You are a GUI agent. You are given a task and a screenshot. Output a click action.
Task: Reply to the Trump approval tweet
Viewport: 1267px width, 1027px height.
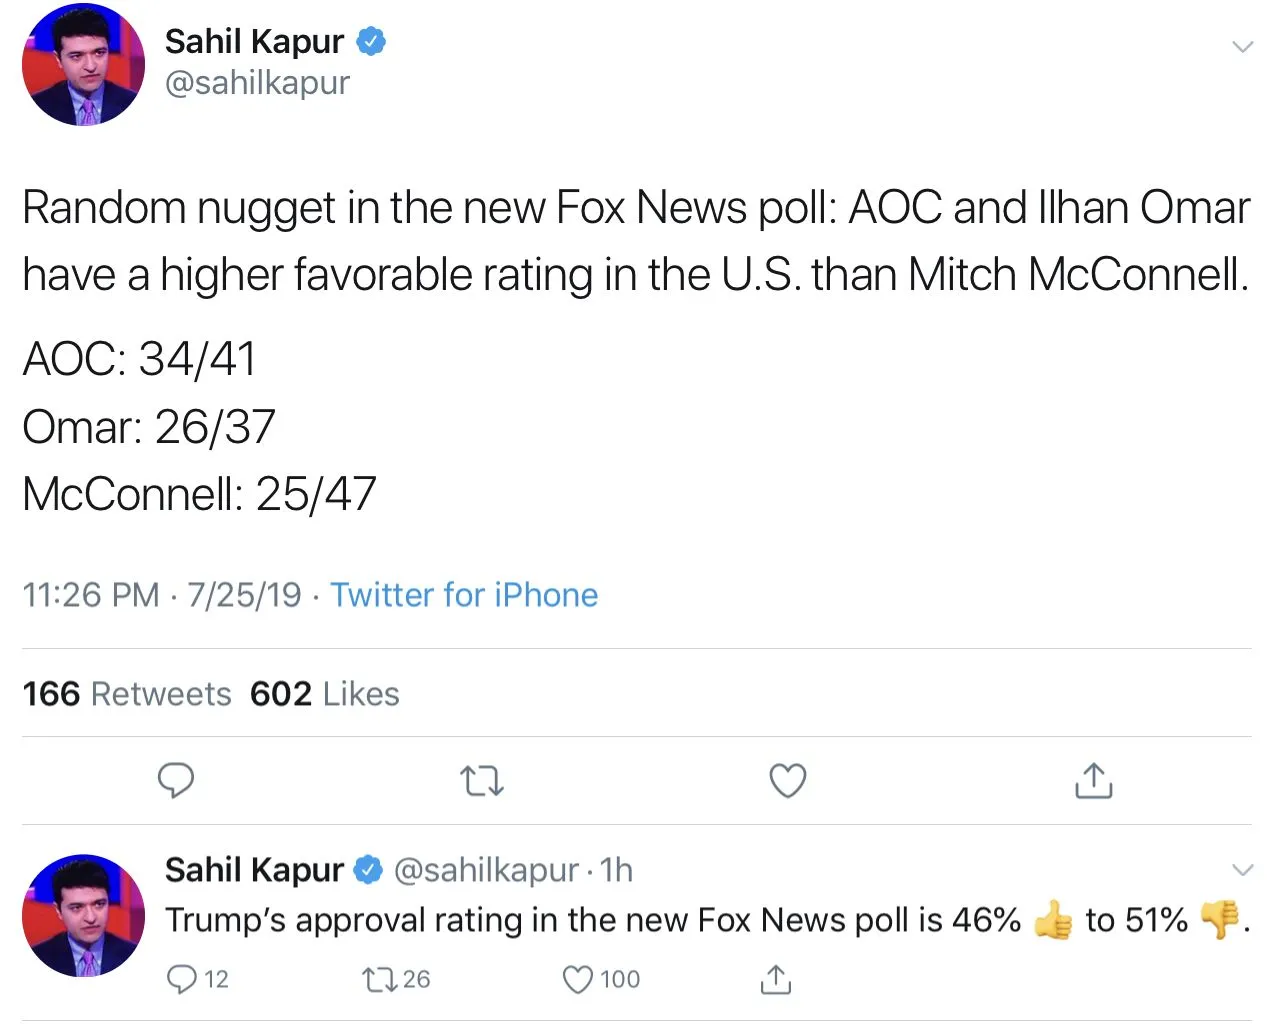[182, 979]
